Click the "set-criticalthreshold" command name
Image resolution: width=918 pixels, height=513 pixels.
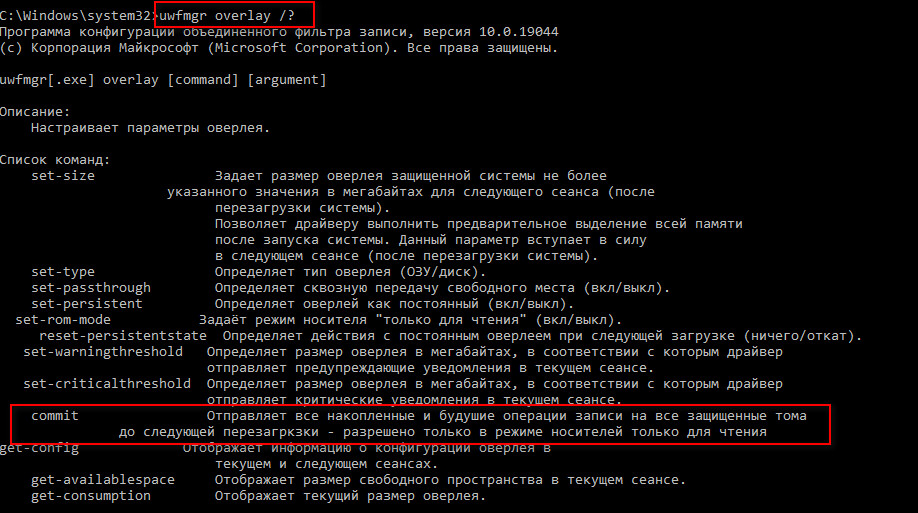pos(107,384)
